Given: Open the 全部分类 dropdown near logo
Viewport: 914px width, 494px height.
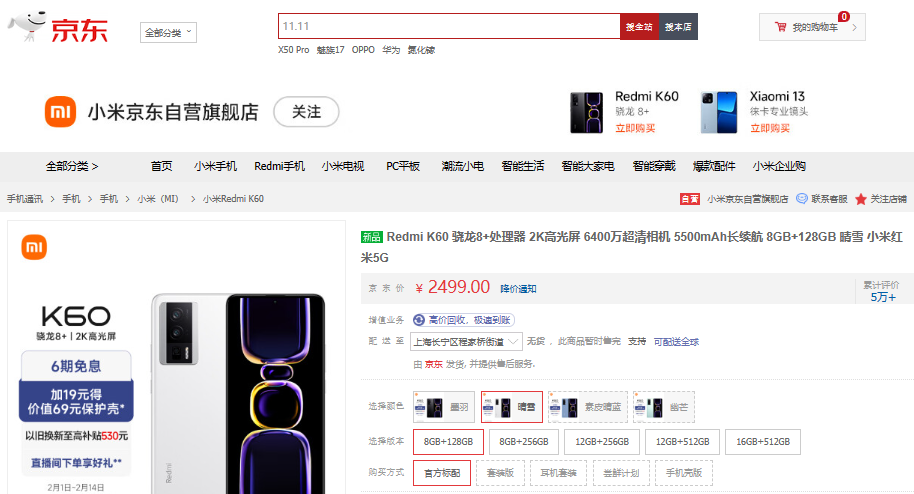Looking at the screenshot, I should coord(168,33).
